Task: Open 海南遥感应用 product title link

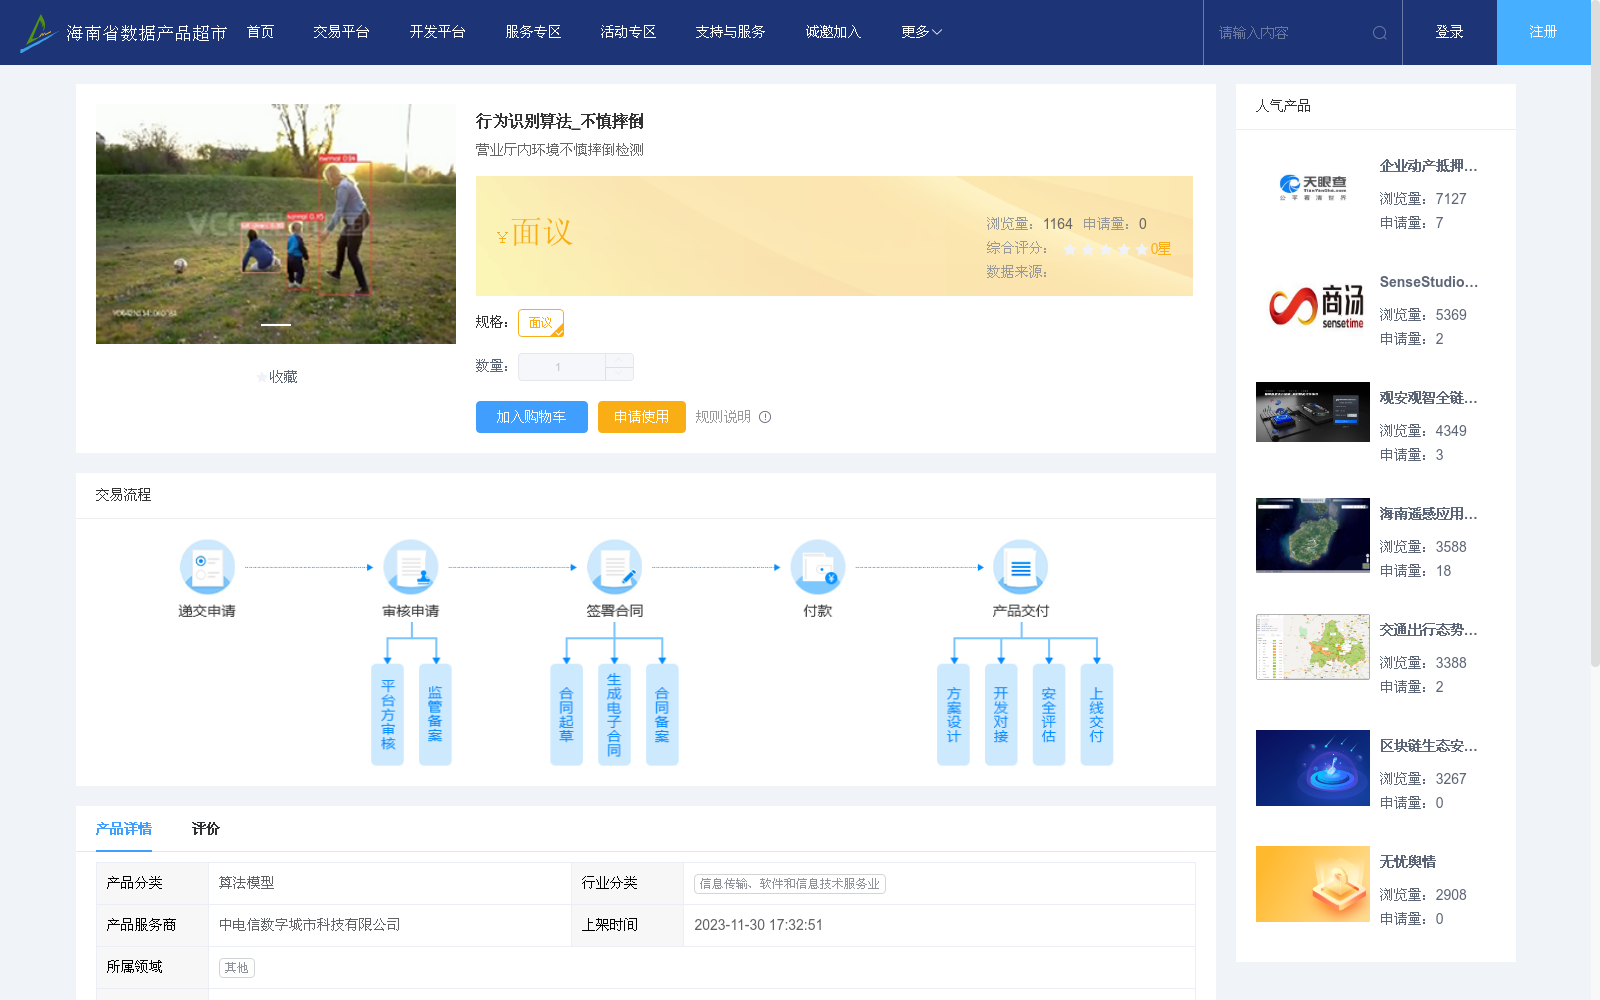Action: (1428, 514)
